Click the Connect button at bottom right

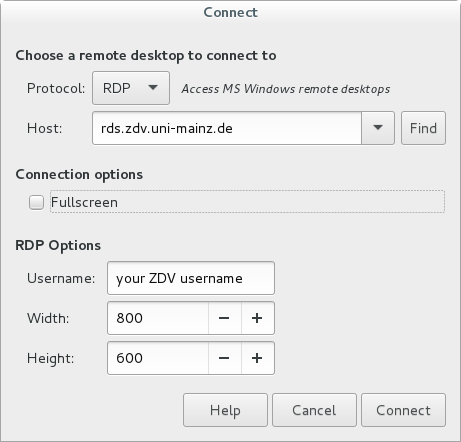point(403,410)
